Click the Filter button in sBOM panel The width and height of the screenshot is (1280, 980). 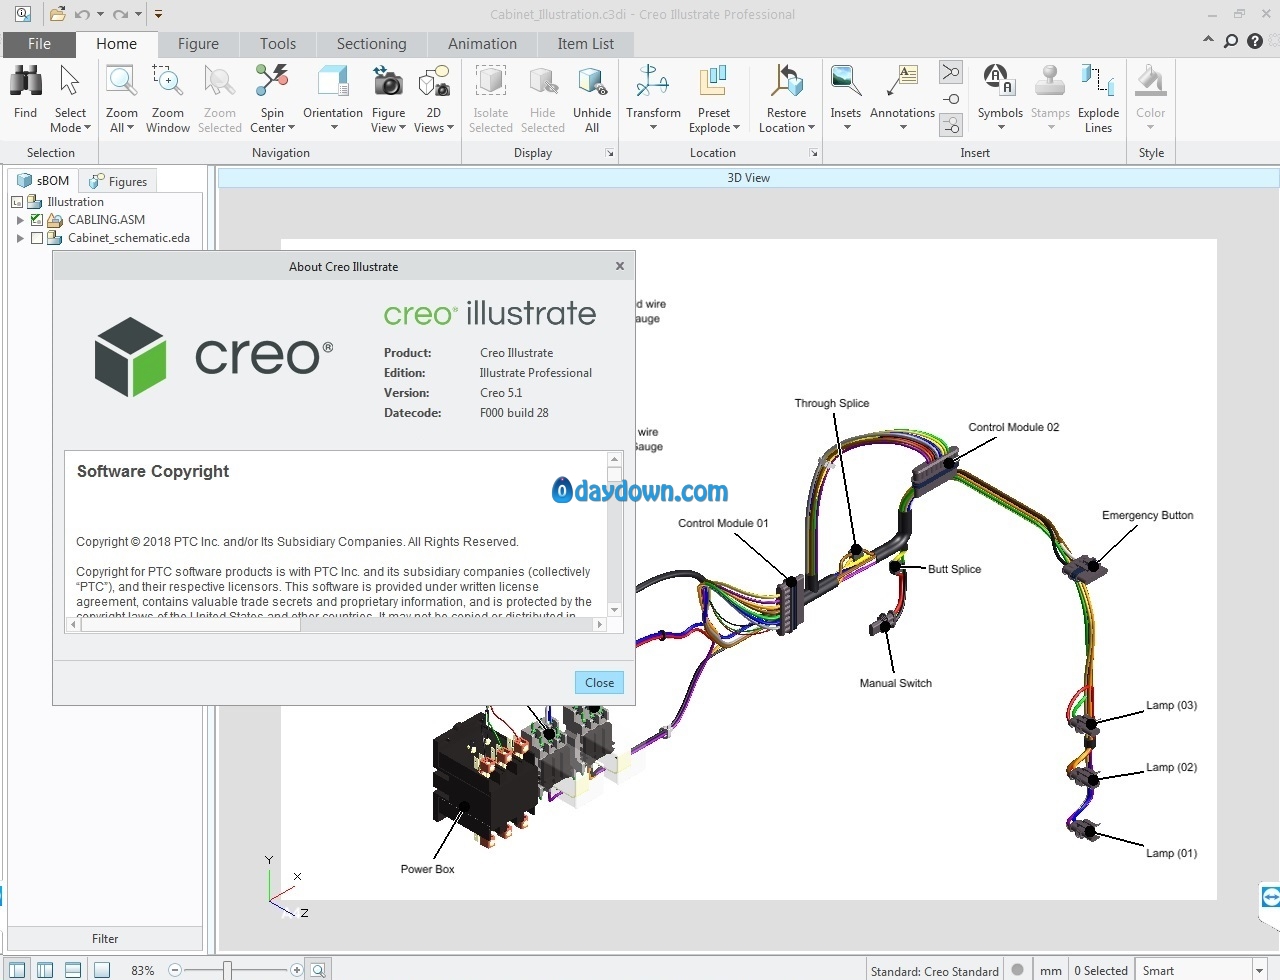[x=105, y=938]
